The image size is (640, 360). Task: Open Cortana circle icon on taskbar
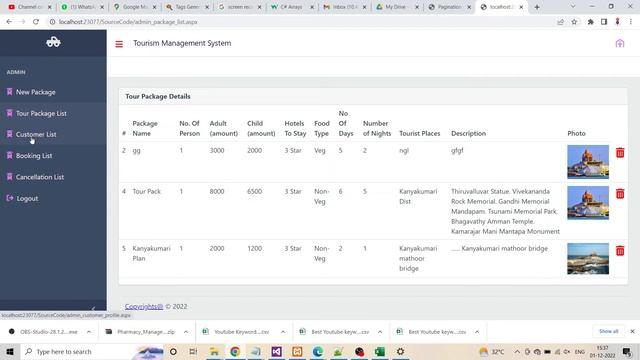pyautogui.click(x=173, y=351)
